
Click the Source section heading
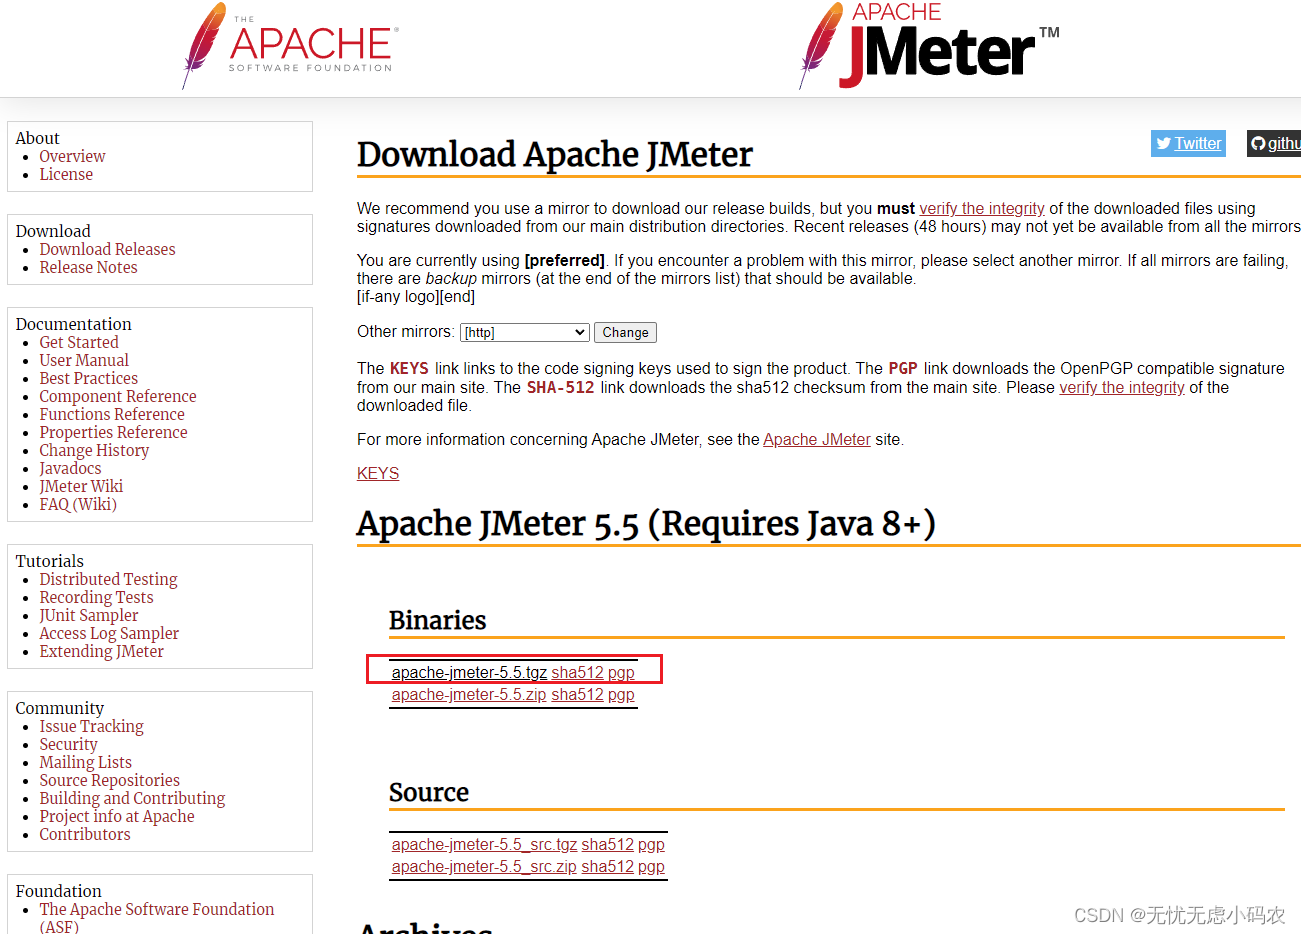[x=428, y=792]
